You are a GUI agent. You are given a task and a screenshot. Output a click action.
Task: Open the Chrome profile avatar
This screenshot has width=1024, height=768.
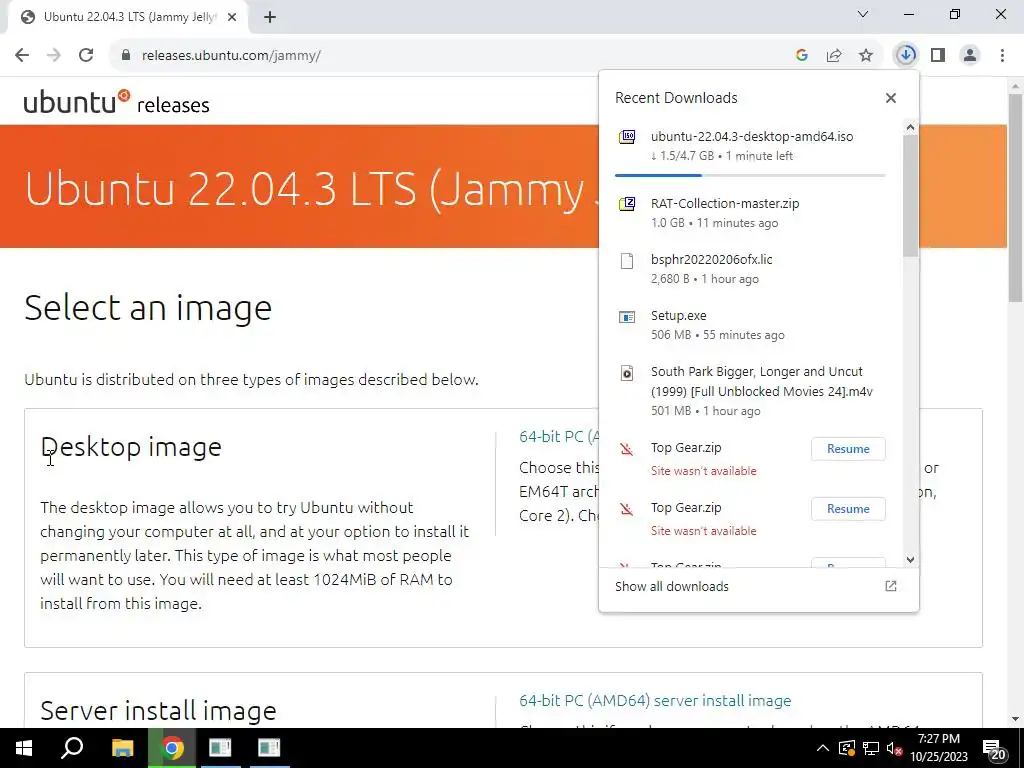coord(970,56)
